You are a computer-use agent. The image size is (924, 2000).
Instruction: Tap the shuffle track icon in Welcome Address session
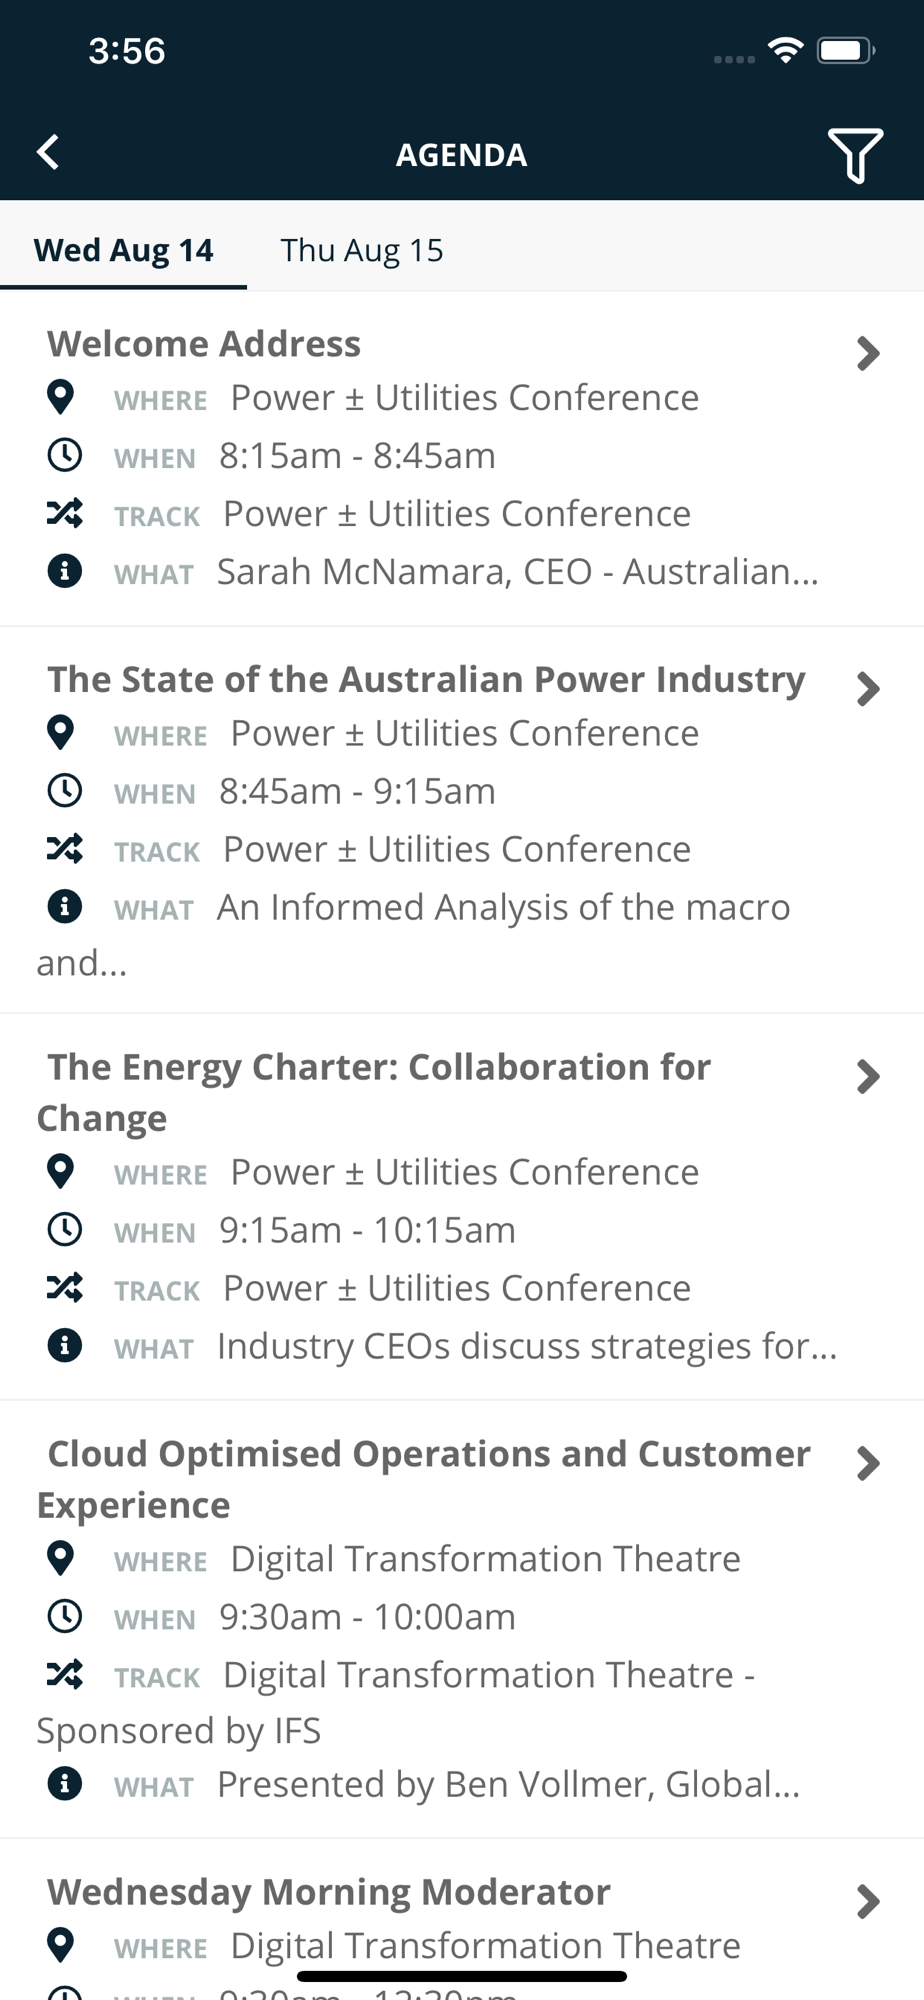coord(65,513)
